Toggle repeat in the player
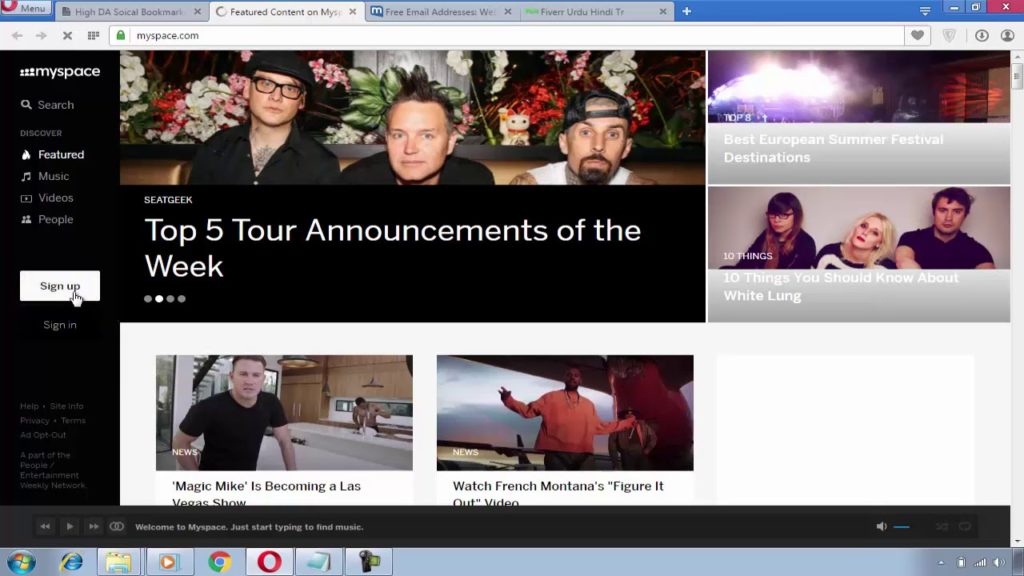Screen dimensions: 1024x576 pos(965,526)
